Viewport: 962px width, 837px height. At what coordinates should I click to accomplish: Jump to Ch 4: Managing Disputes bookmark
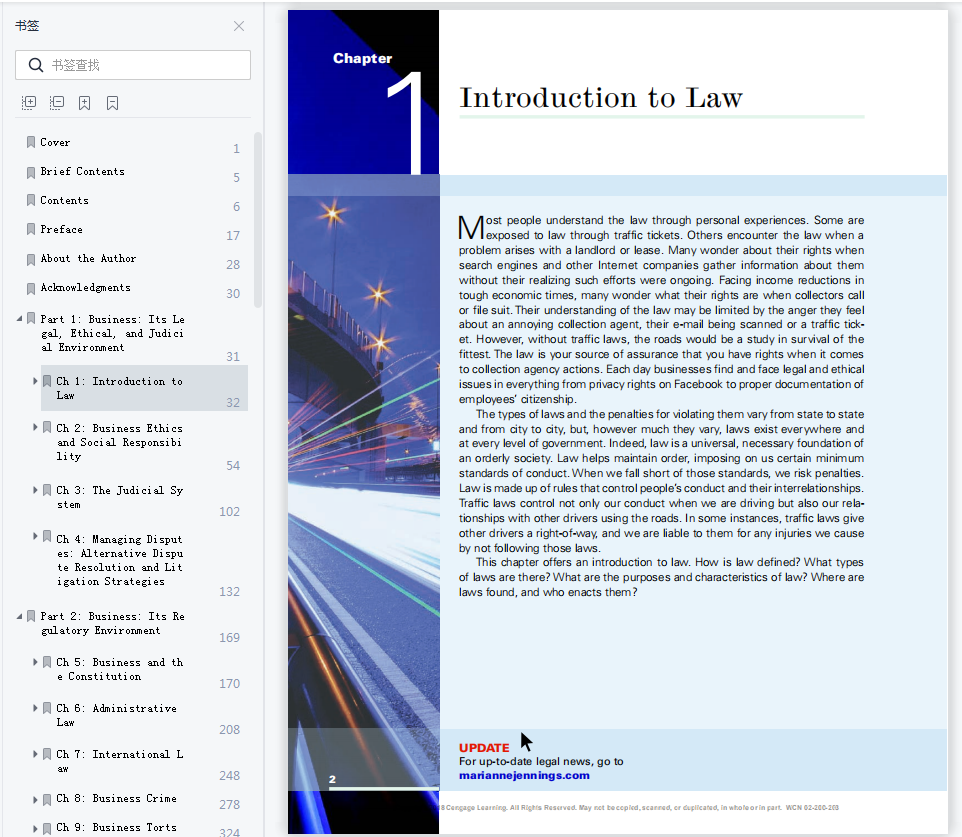(x=120, y=560)
